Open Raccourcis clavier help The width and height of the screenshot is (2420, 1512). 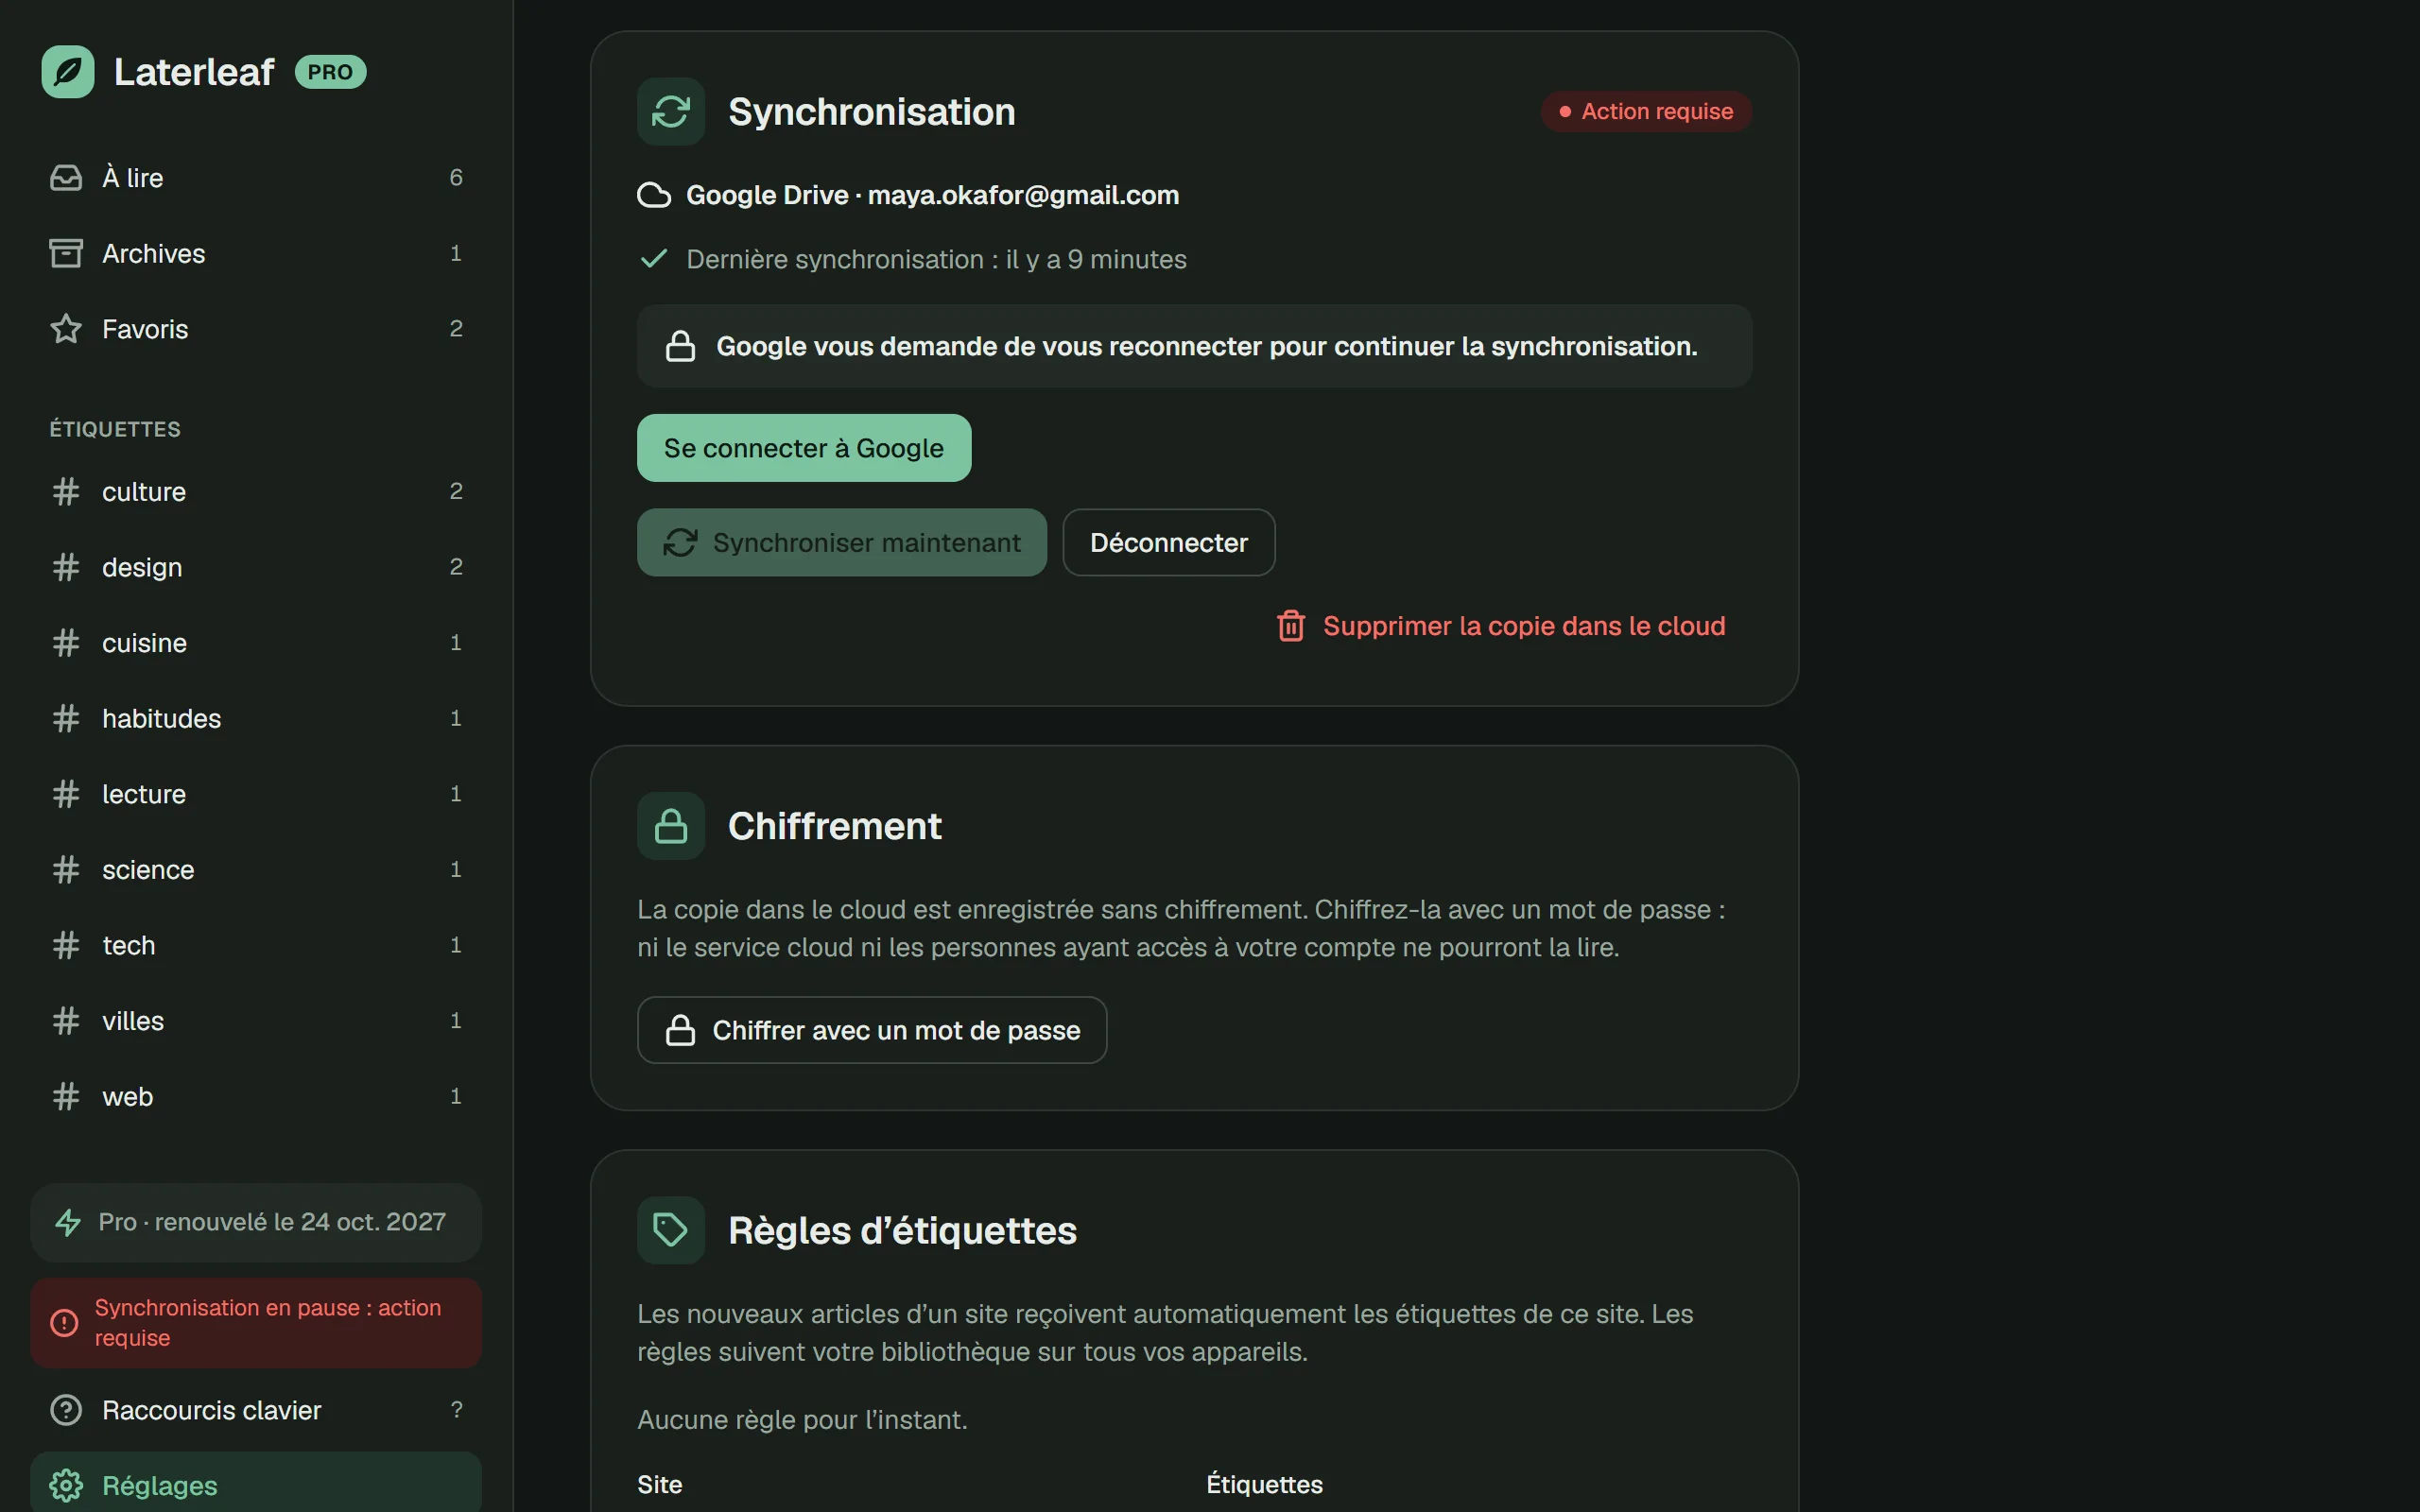[x=256, y=1410]
